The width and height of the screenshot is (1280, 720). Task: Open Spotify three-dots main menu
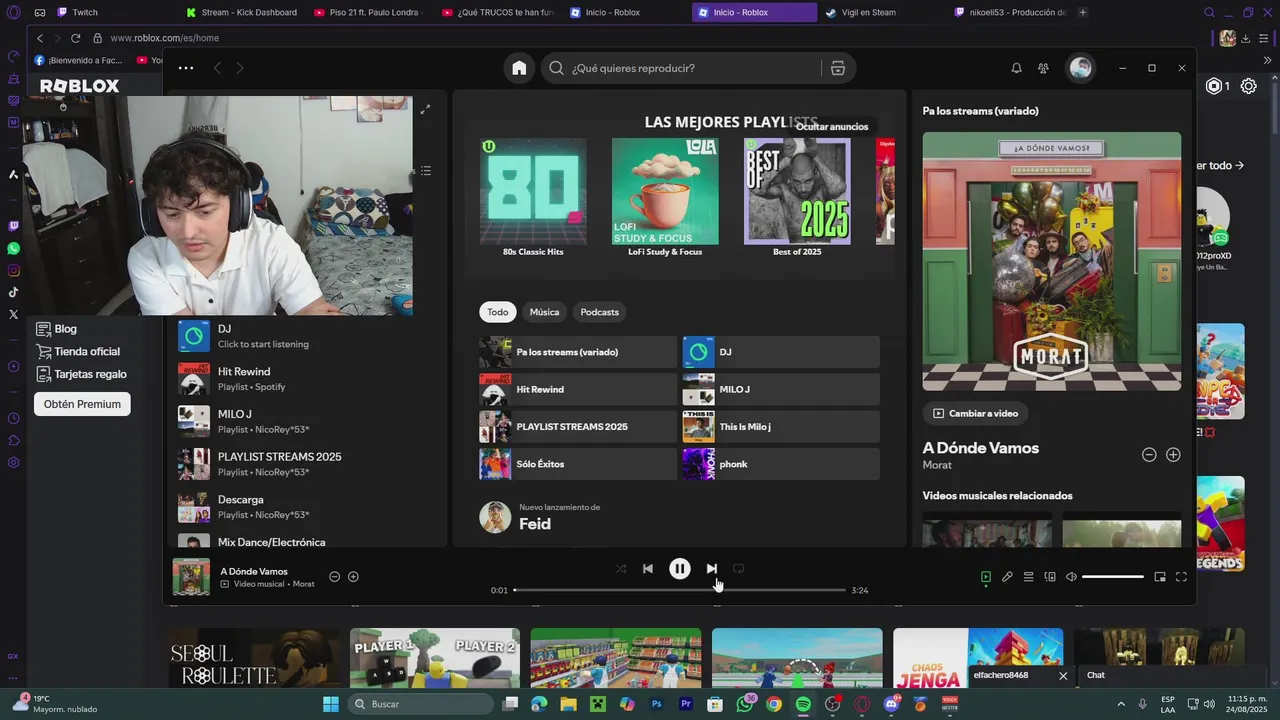click(185, 68)
